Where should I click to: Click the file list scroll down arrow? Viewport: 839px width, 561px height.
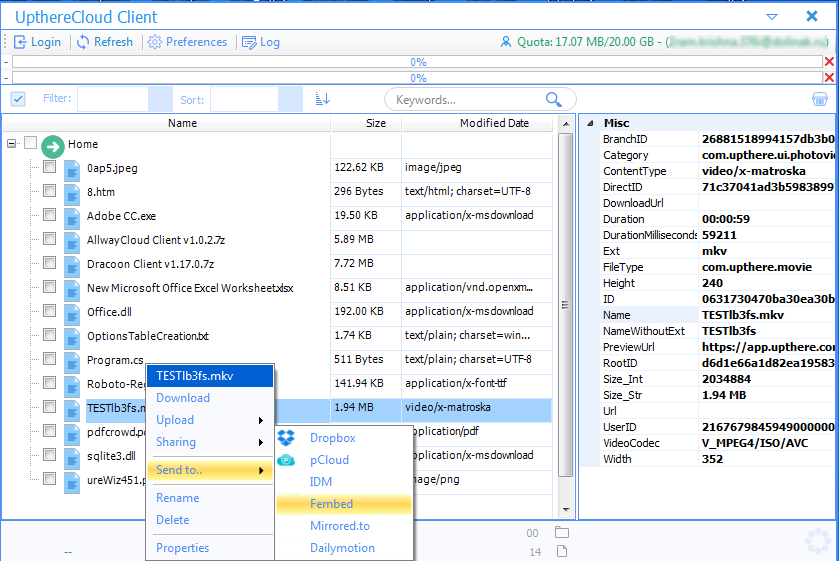click(x=566, y=510)
